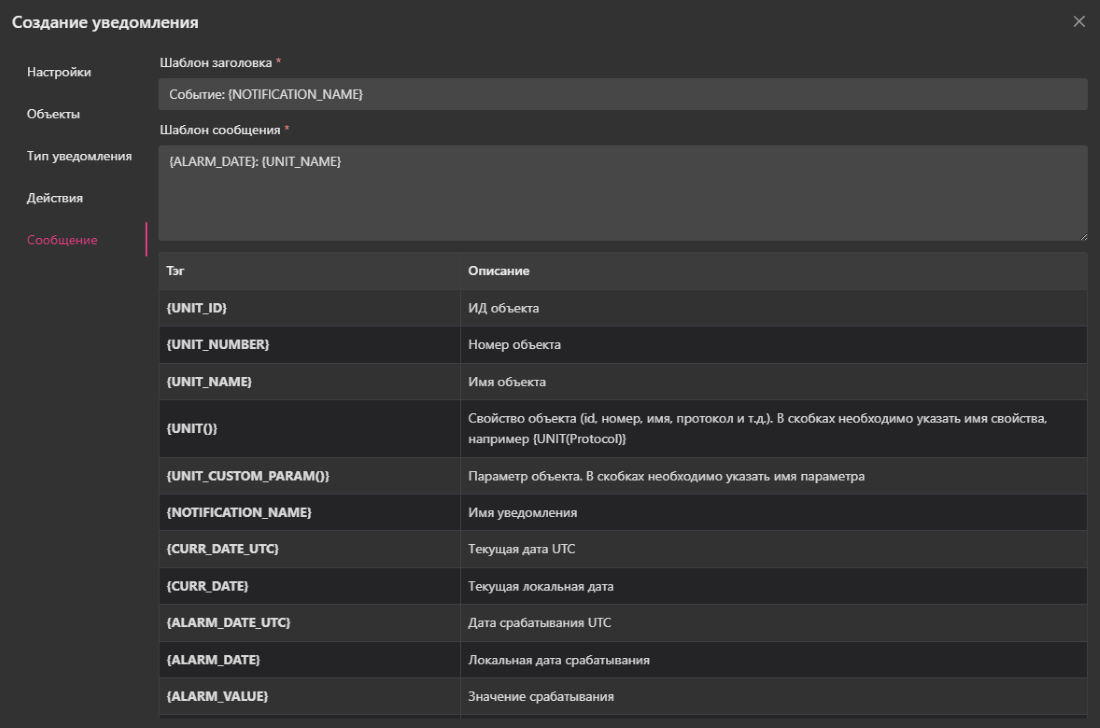Click the {CURR_DATE_UTC} tag

tap(222, 550)
